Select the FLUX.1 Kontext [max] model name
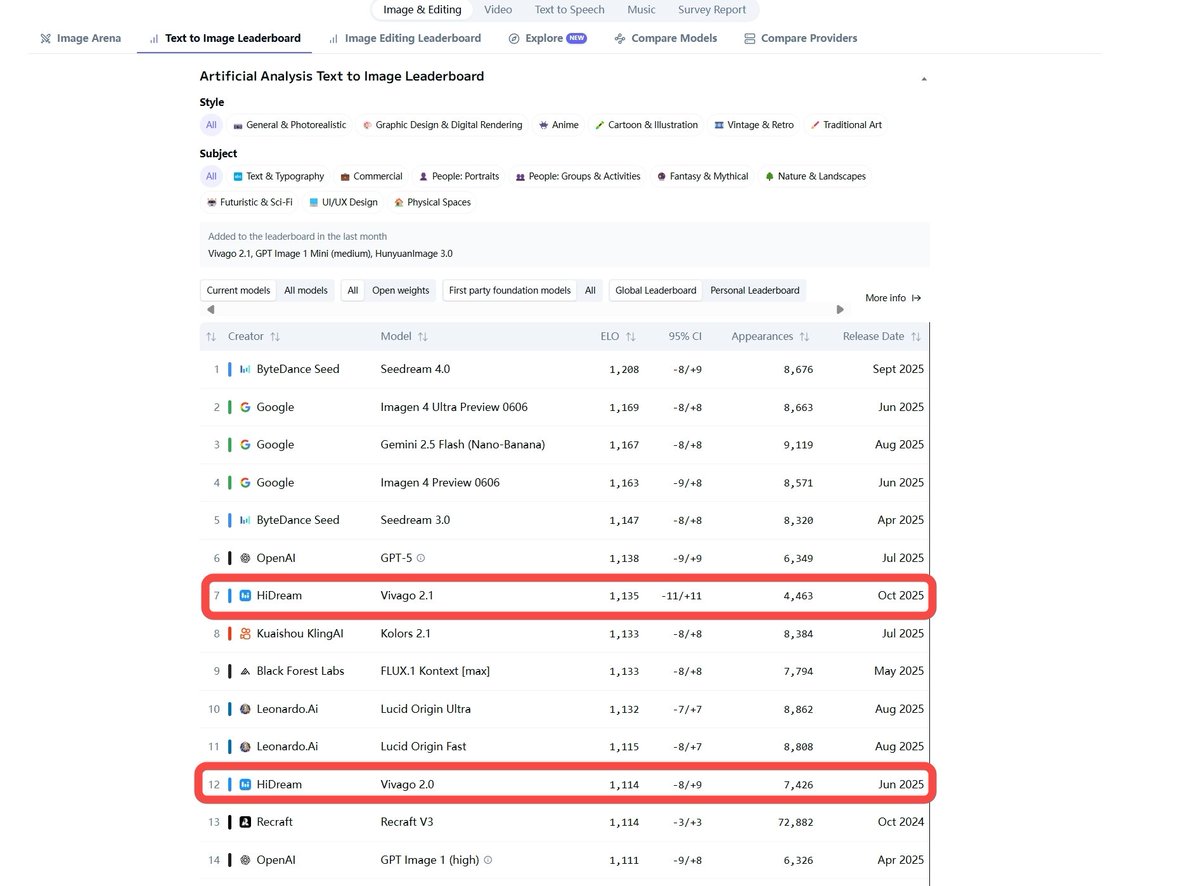 point(435,671)
